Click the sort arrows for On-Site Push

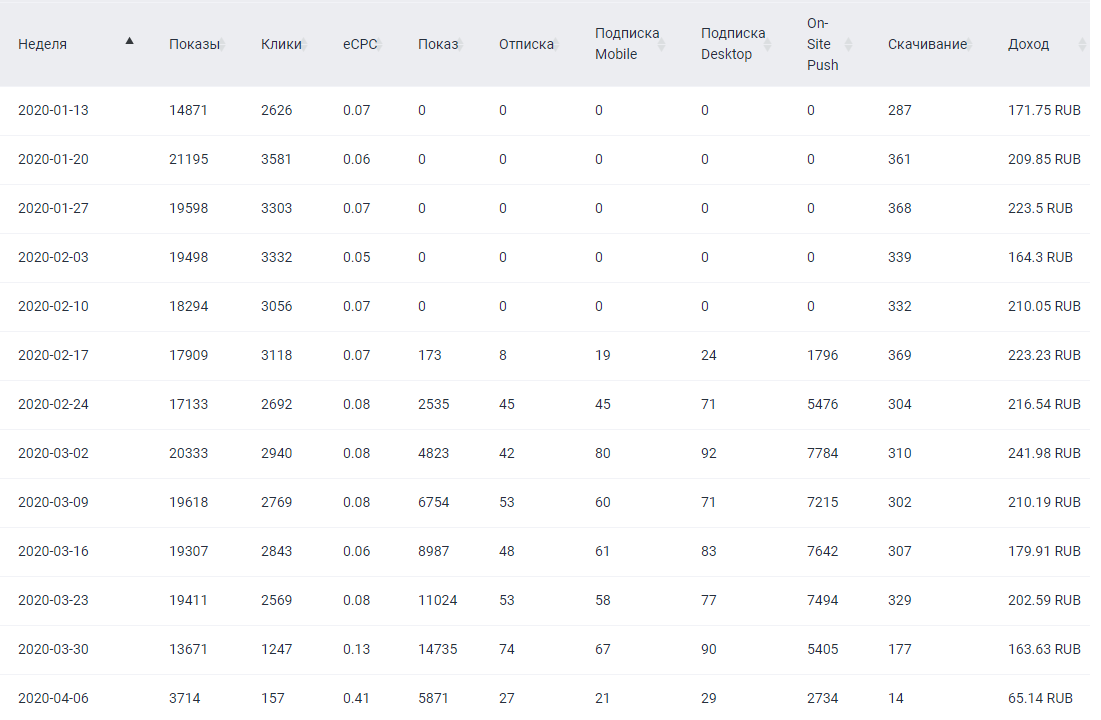tap(849, 45)
